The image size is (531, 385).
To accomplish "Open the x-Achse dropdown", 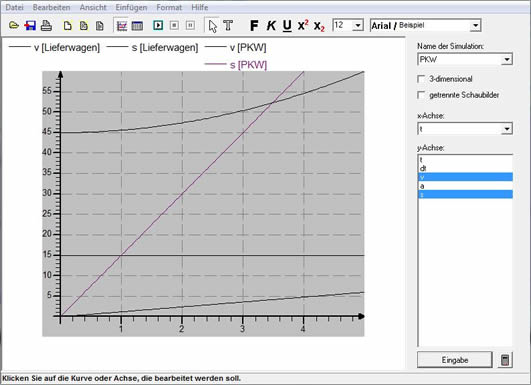I will click(x=506, y=129).
